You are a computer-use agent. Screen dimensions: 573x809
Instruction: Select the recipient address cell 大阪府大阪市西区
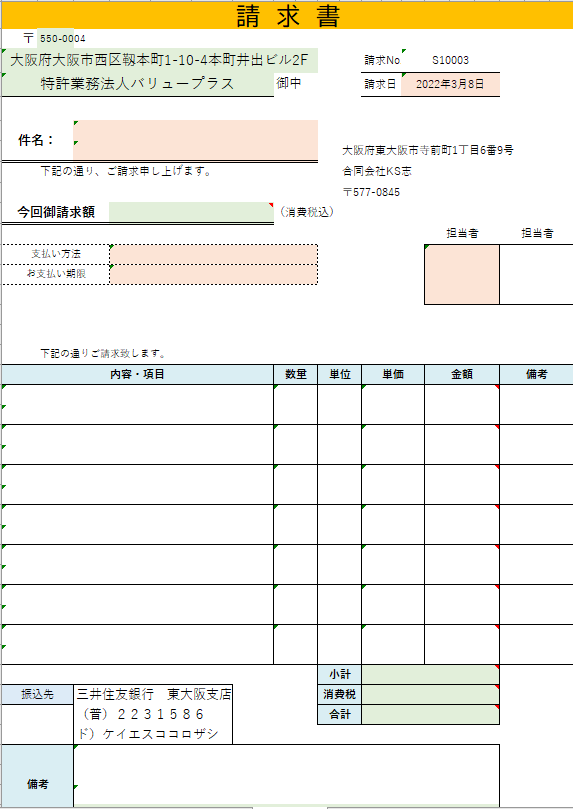[x=160, y=61]
